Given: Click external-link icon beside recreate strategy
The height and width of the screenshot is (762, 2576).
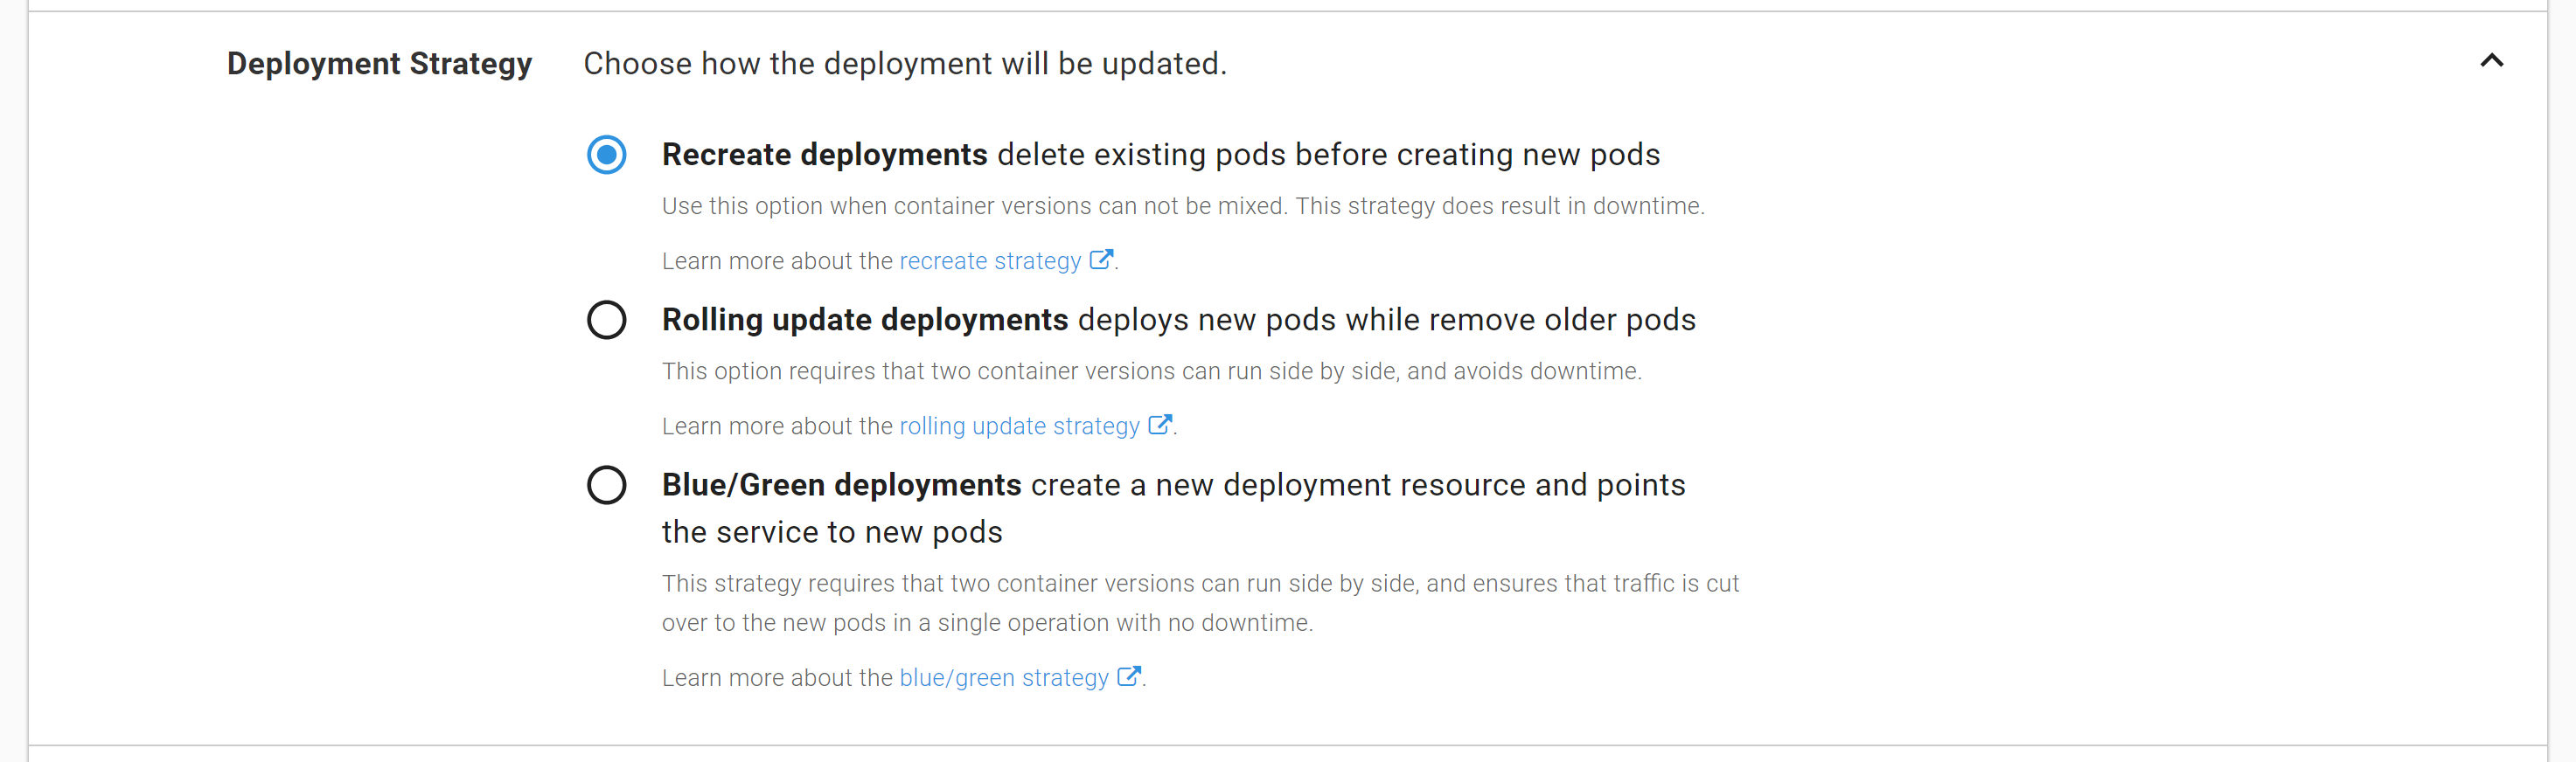Looking at the screenshot, I should coord(1100,260).
